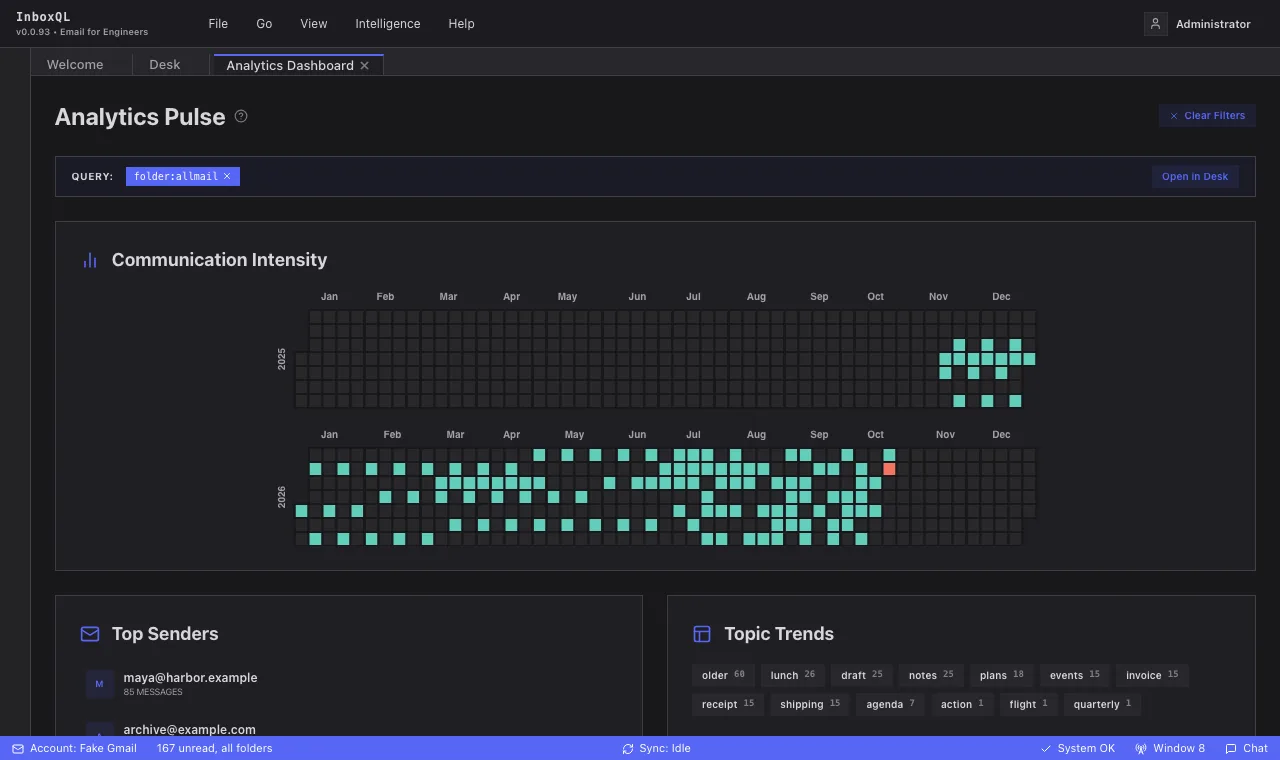Open the Intelligence menu
The image size is (1280, 760).
click(x=388, y=24)
